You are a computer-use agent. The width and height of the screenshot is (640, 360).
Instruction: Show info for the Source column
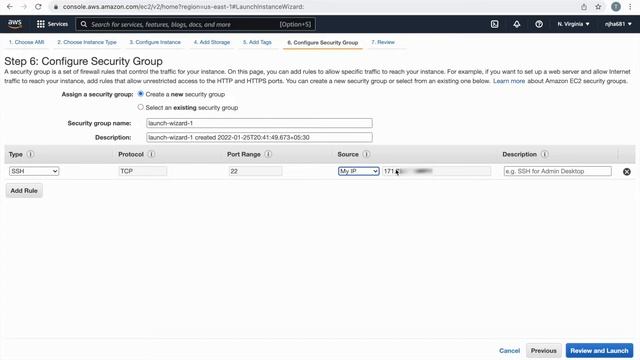pos(366,154)
